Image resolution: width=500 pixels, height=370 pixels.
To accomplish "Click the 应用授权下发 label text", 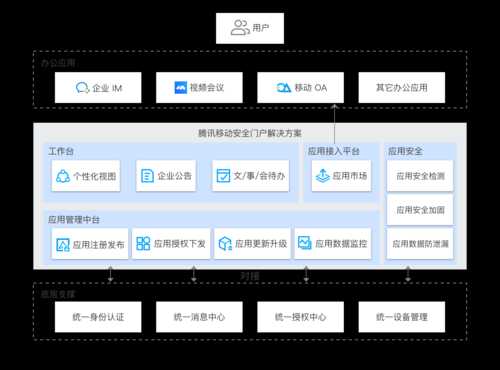I will click(179, 244).
